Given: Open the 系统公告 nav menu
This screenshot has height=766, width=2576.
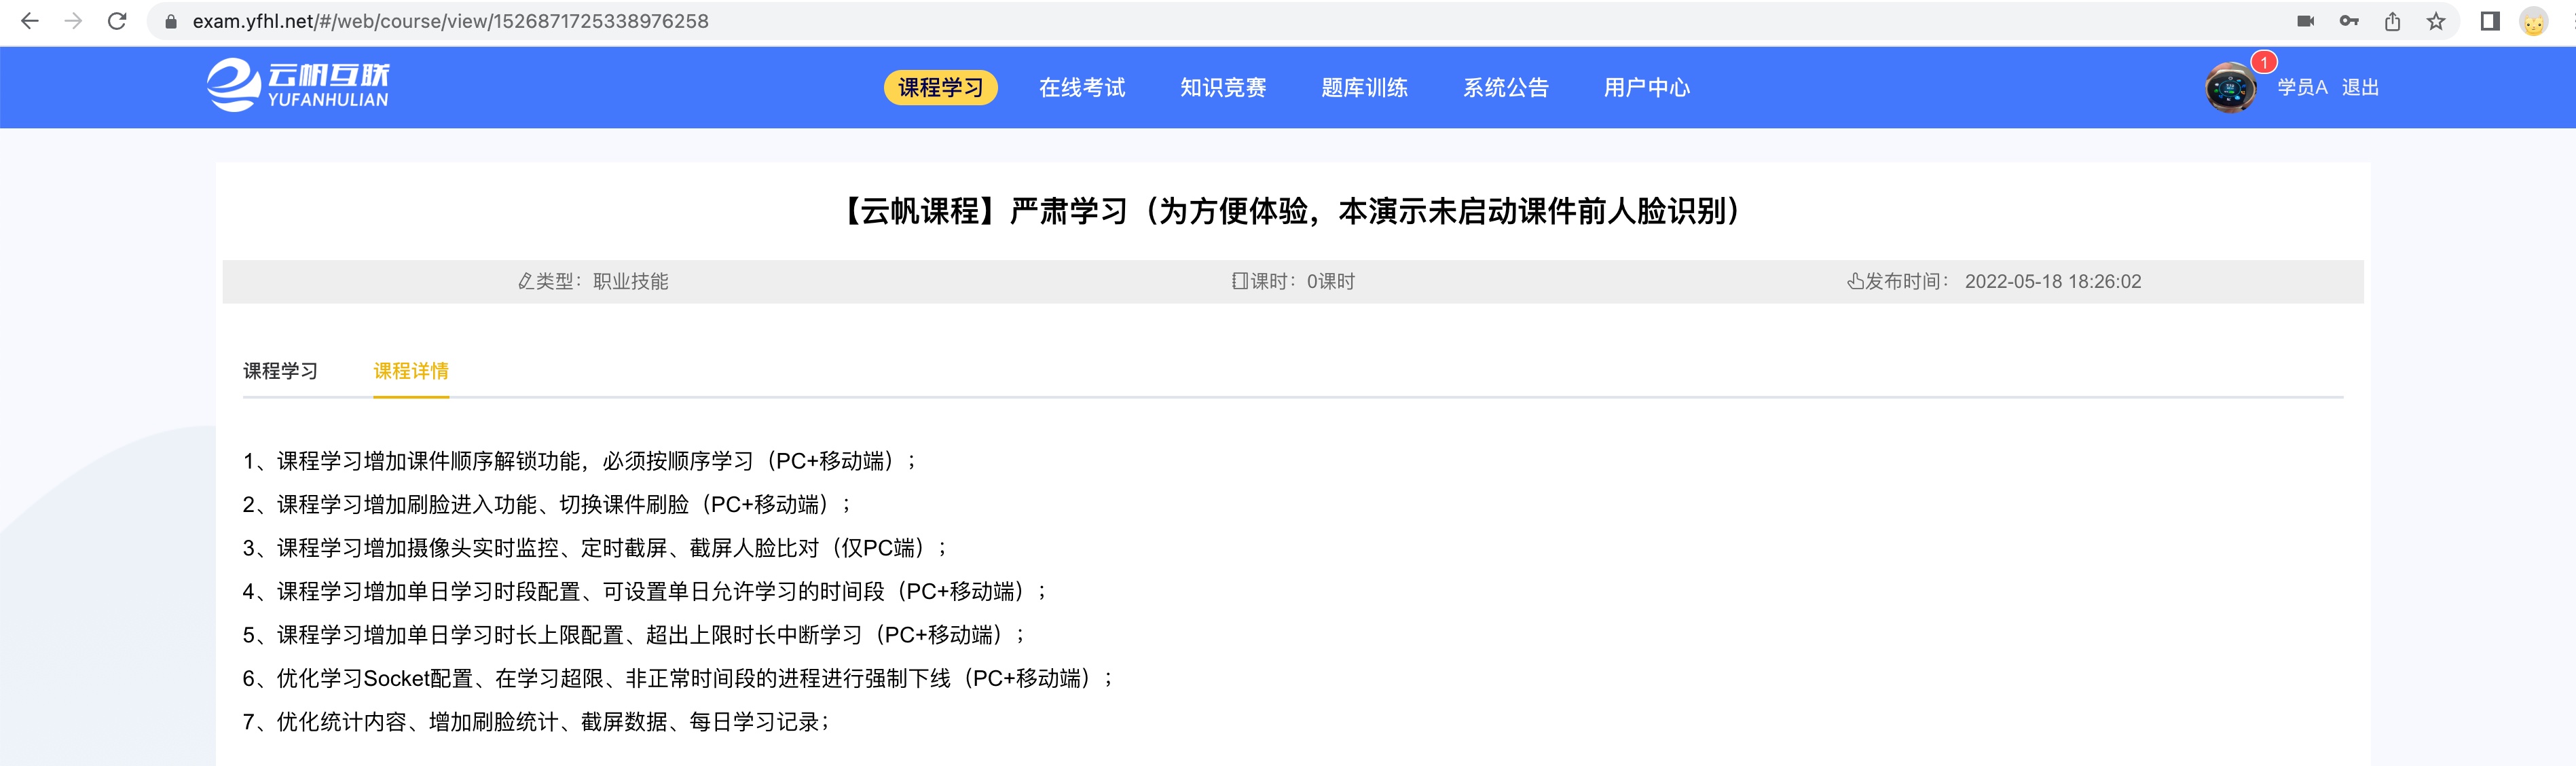Looking at the screenshot, I should (x=1505, y=88).
